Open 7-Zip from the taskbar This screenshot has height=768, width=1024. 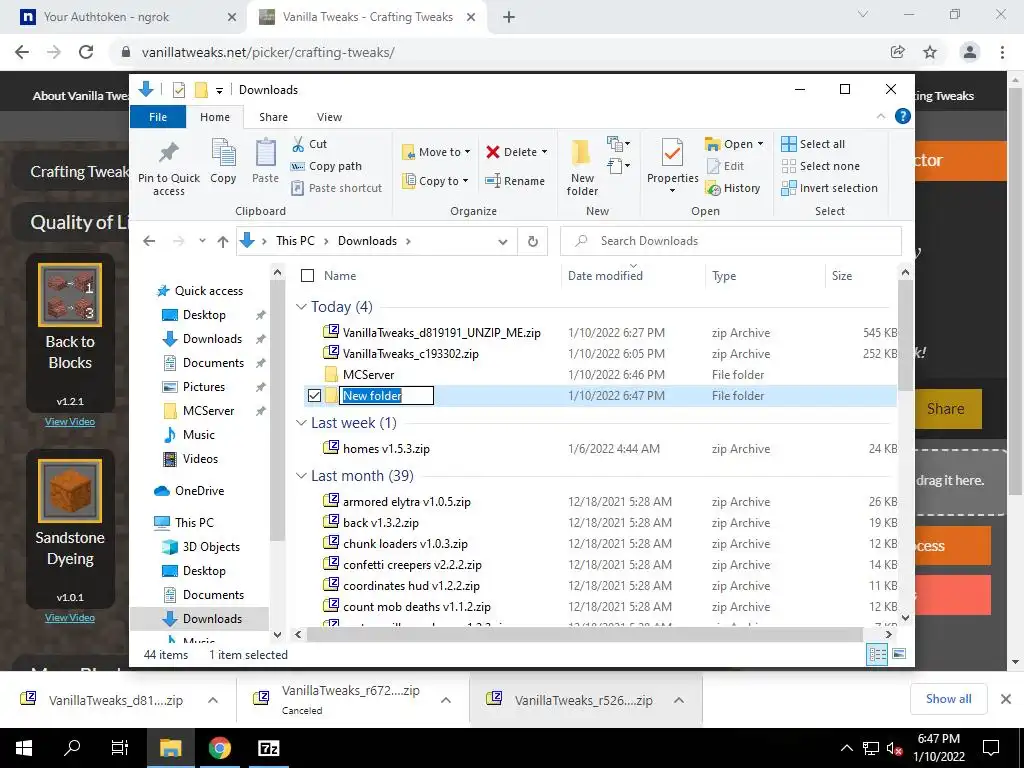(268, 748)
